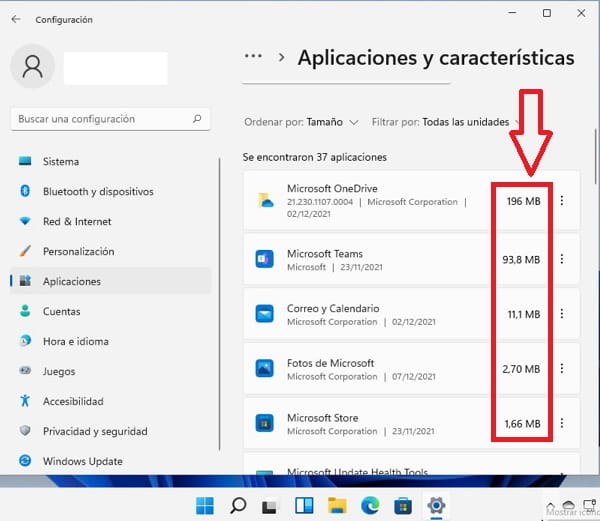
Task: Click the Microsoft Store app icon in list
Action: [x=265, y=423]
